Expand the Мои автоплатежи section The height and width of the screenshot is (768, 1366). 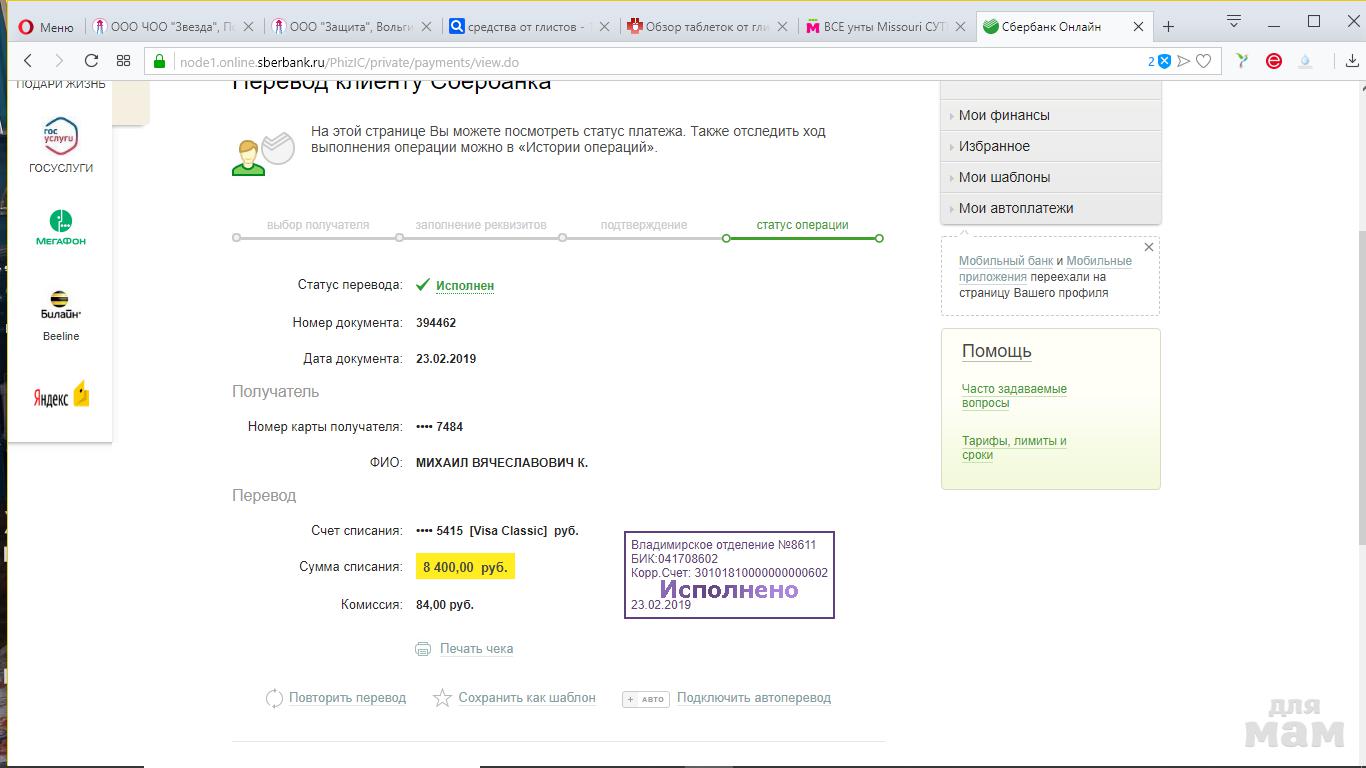(x=1016, y=208)
